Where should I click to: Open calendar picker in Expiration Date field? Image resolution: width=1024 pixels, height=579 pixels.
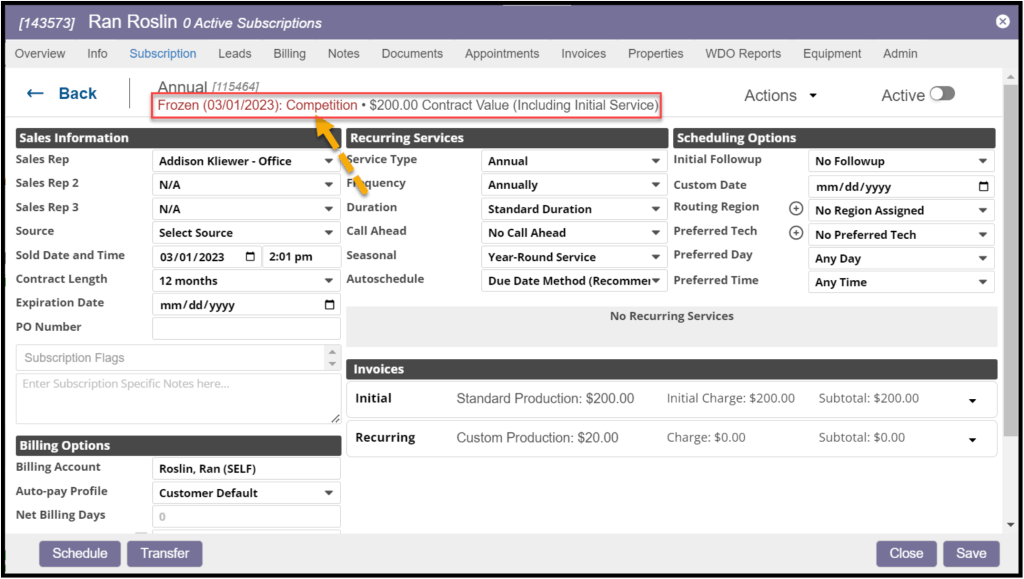pyautogui.click(x=329, y=305)
